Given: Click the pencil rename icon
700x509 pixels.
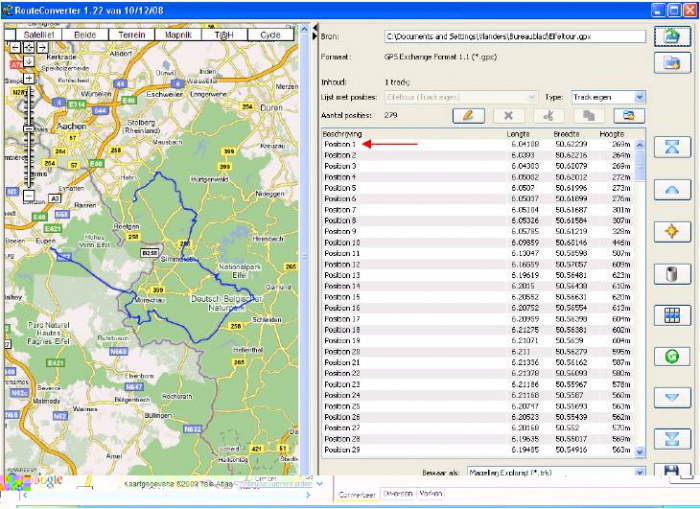Looking at the screenshot, I should pyautogui.click(x=468, y=116).
